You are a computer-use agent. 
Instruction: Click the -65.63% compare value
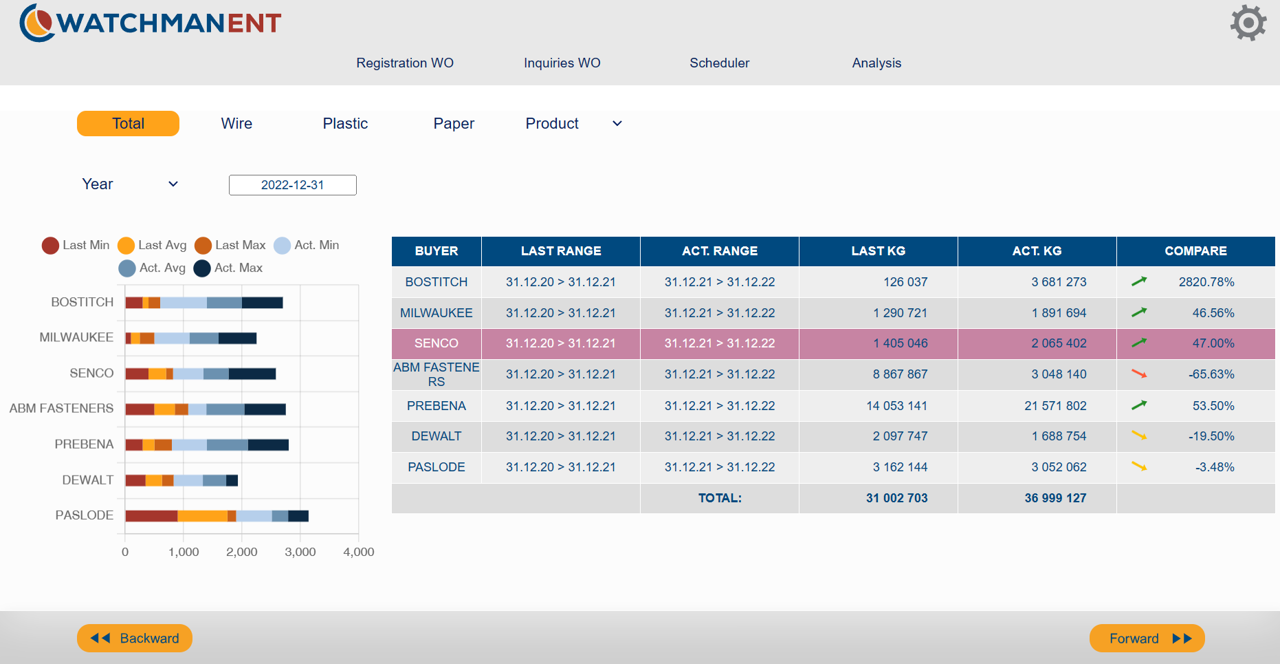pyautogui.click(x=1210, y=374)
